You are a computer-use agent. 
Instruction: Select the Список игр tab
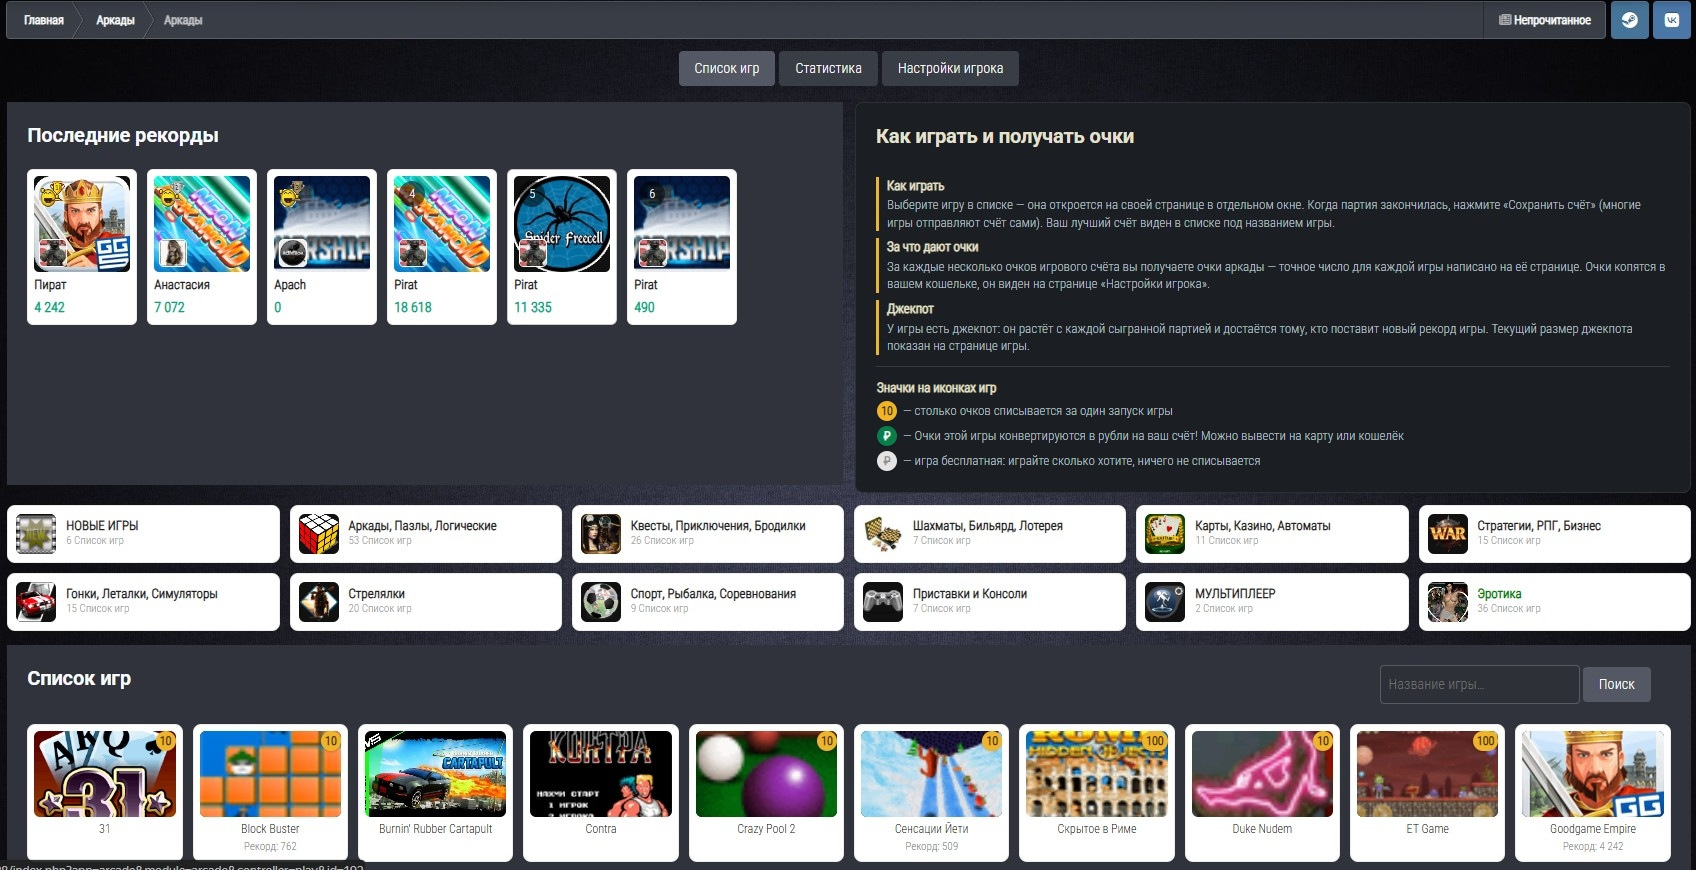click(727, 69)
